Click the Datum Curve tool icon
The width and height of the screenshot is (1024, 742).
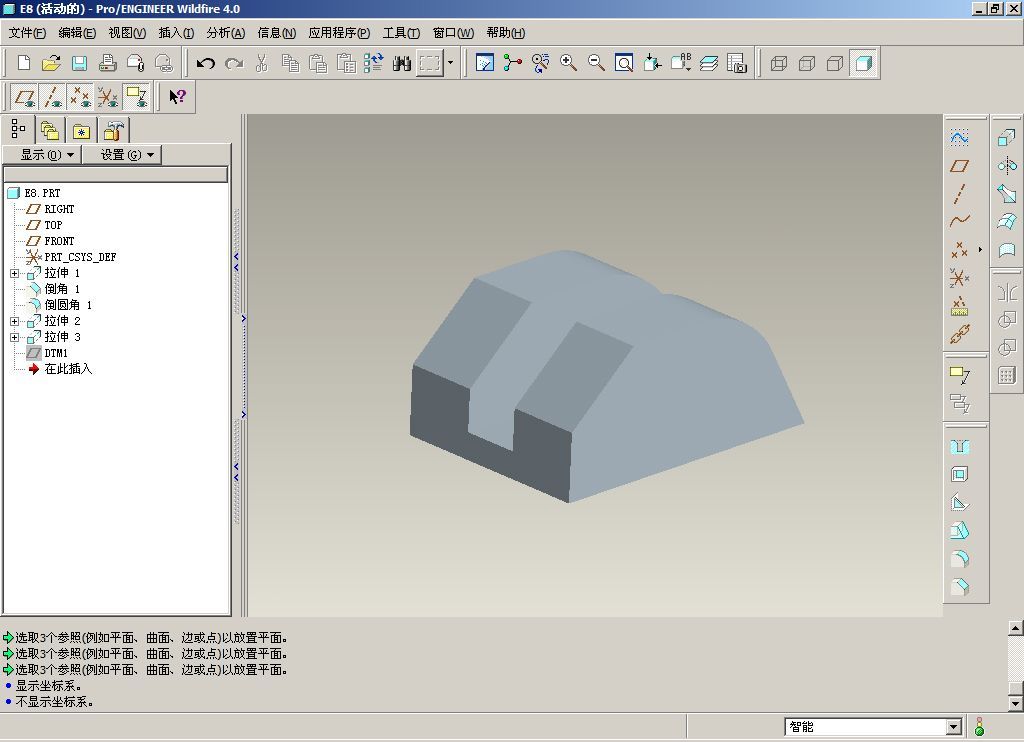tap(959, 221)
